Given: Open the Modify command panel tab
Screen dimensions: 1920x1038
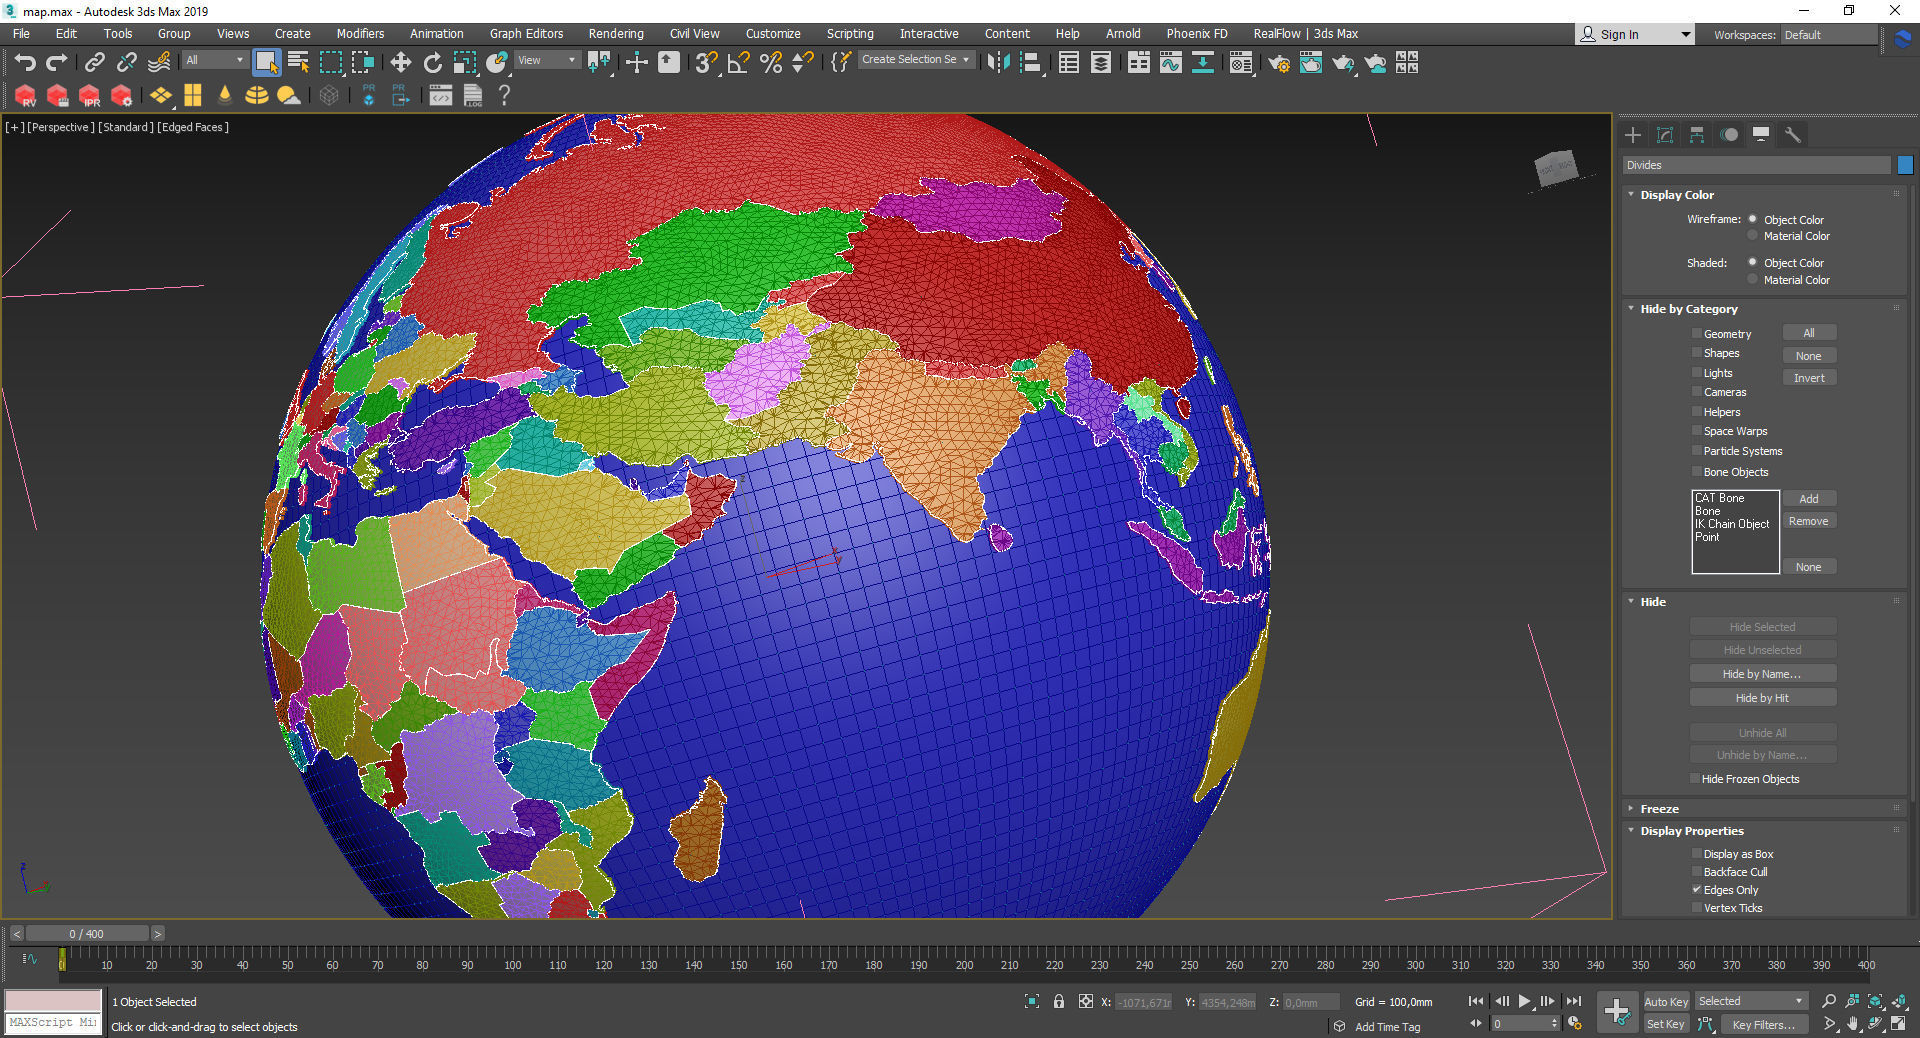Looking at the screenshot, I should click(x=1665, y=135).
